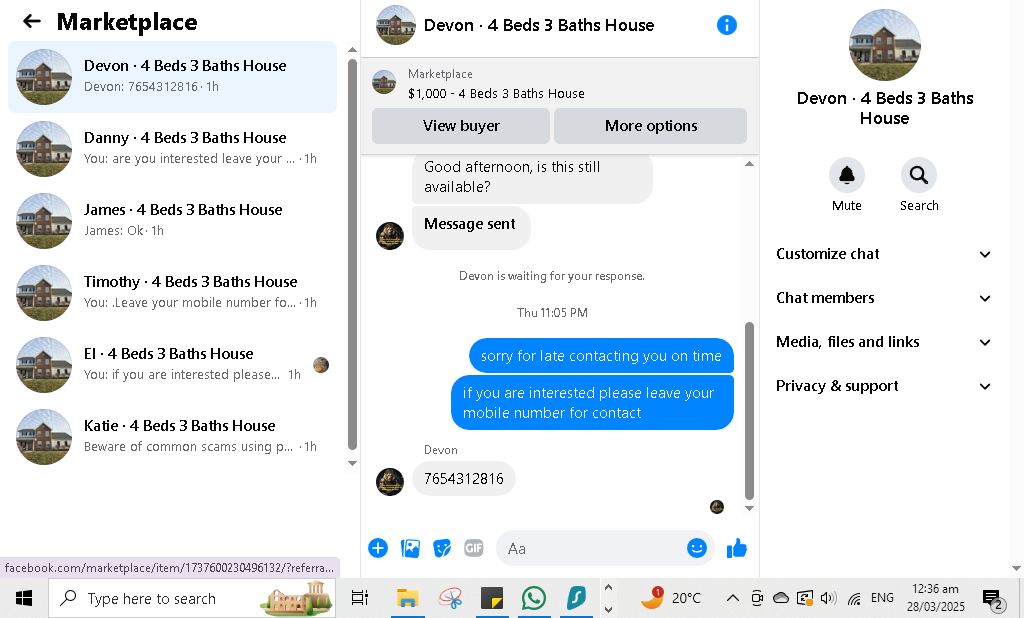
Task: Click Devon avatar beside 7654312816 message
Action: 390,481
